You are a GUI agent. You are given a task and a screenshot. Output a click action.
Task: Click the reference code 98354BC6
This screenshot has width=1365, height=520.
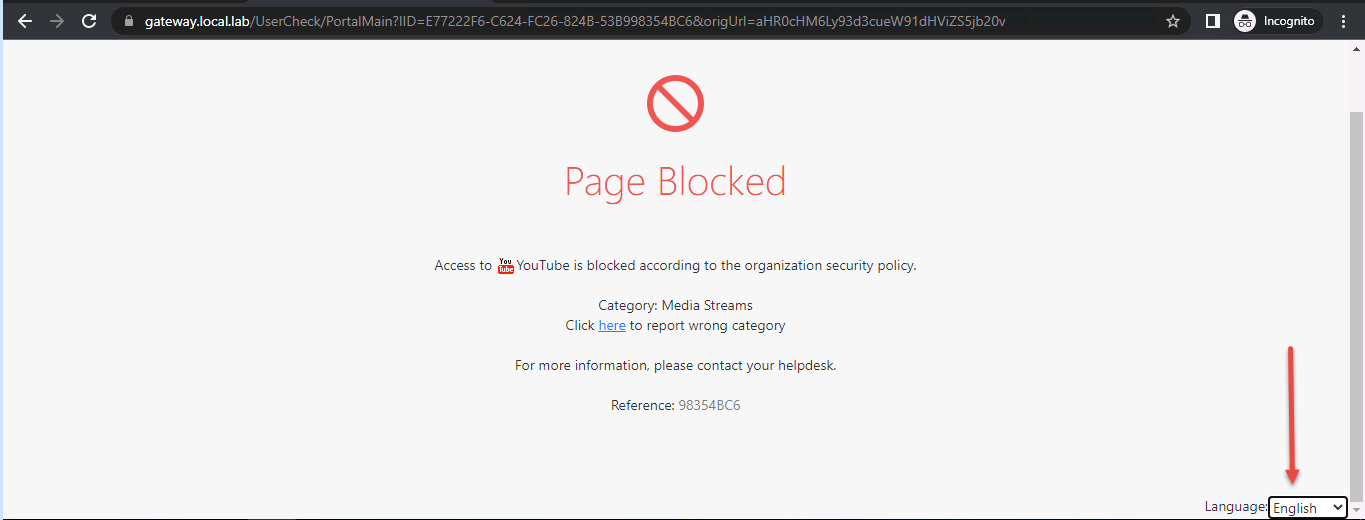click(709, 406)
